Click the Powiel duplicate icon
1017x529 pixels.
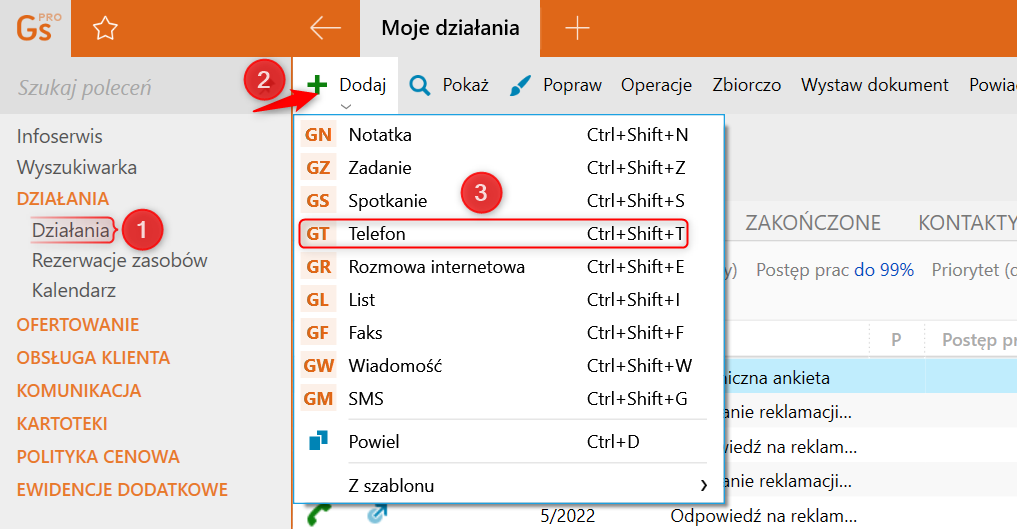318,441
